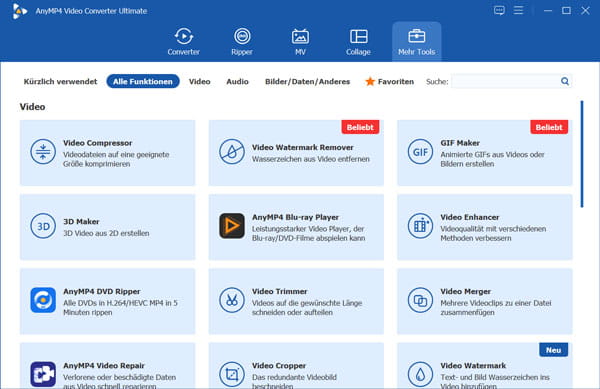600x389 pixels.
Task: Click the Suche input field
Action: pos(505,81)
